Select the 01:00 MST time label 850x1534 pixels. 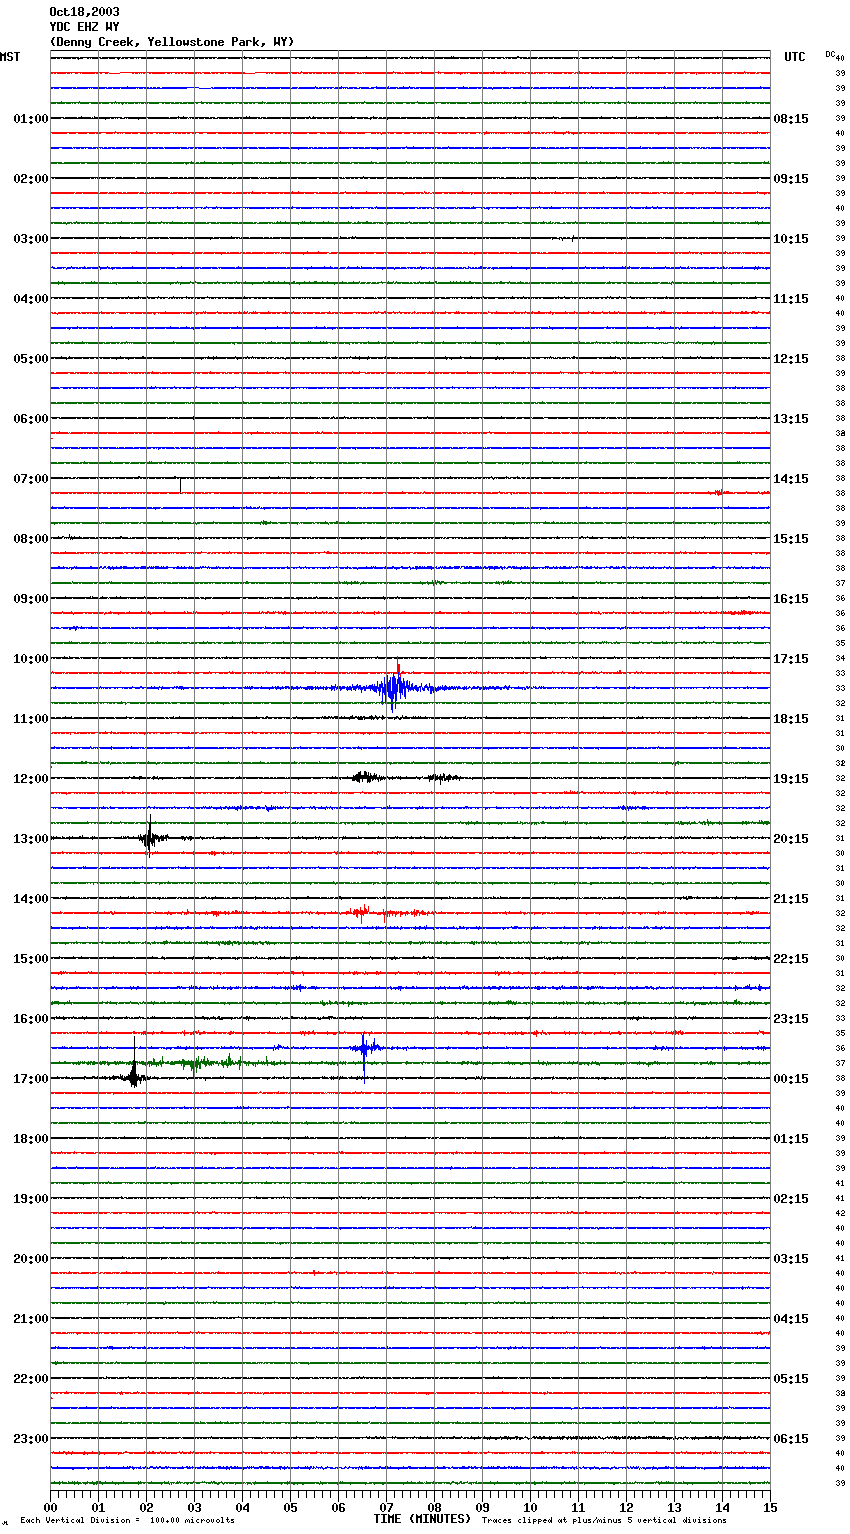(x=31, y=119)
